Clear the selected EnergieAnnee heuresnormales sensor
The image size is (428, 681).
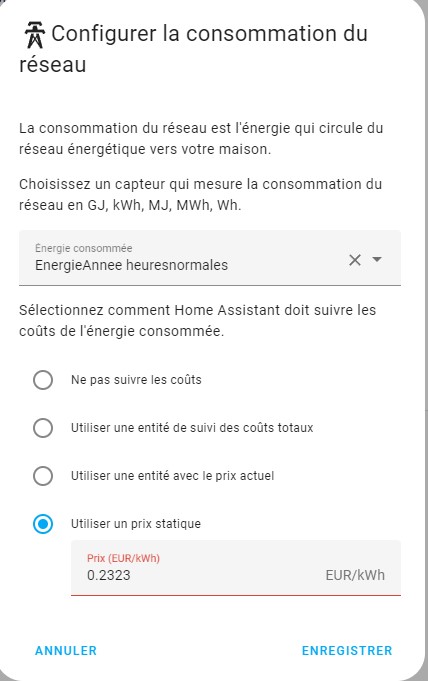[355, 260]
